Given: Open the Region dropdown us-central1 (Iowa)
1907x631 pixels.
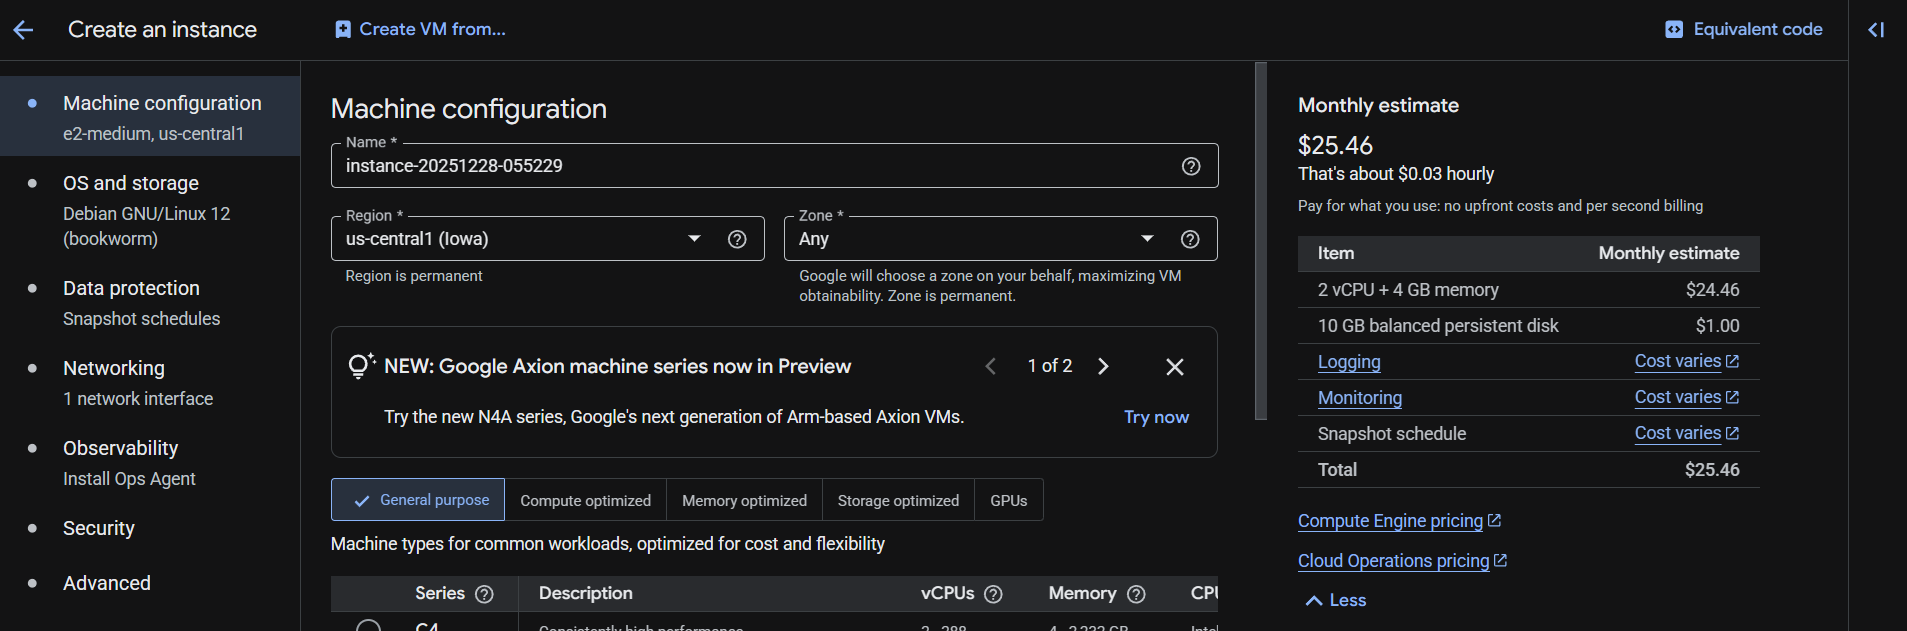Looking at the screenshot, I should click(548, 239).
